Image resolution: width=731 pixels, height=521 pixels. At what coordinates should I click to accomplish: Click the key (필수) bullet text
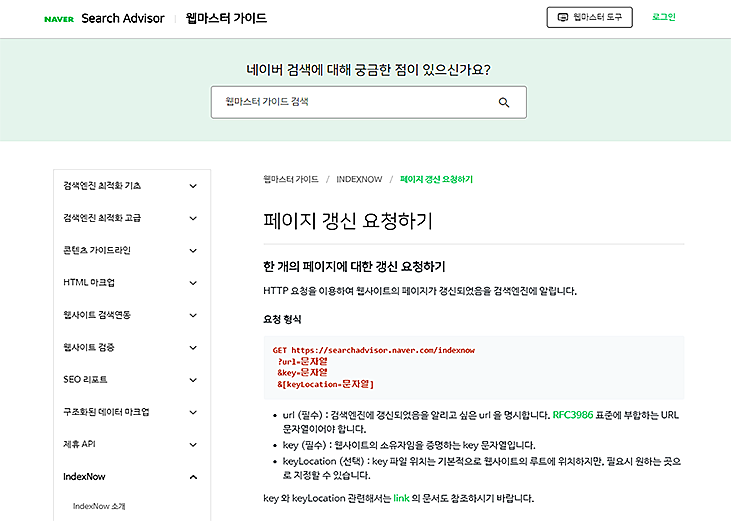[x=409, y=445]
